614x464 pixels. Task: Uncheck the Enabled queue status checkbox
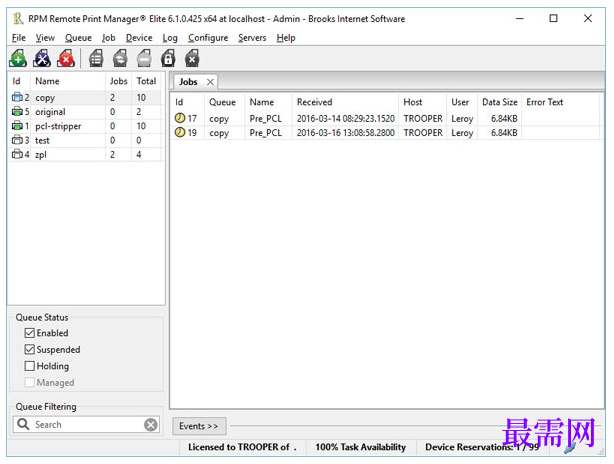pyautogui.click(x=30, y=333)
